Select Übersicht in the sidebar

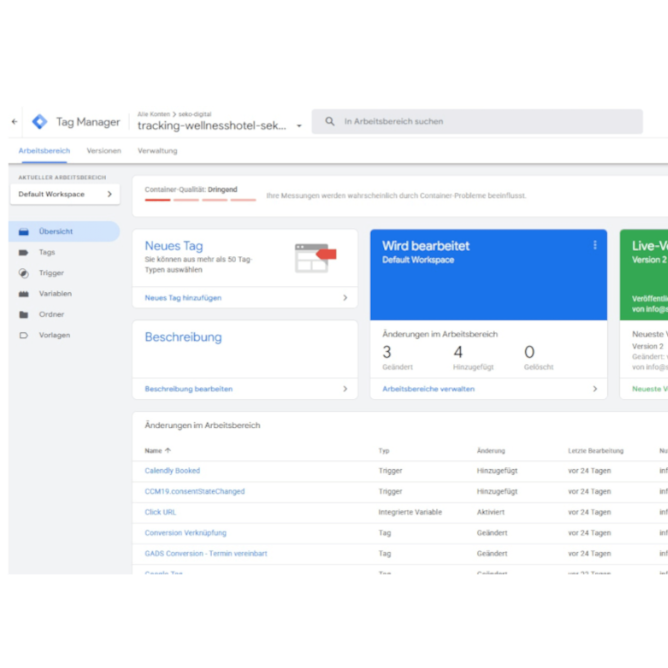point(55,231)
